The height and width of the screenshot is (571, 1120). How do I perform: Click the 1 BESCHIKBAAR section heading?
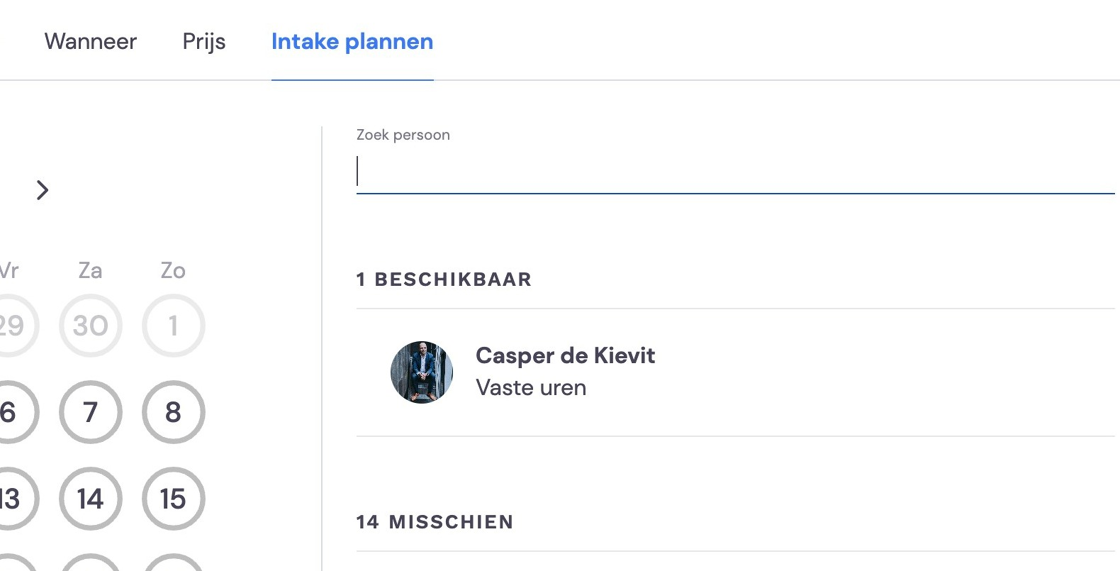coord(444,279)
